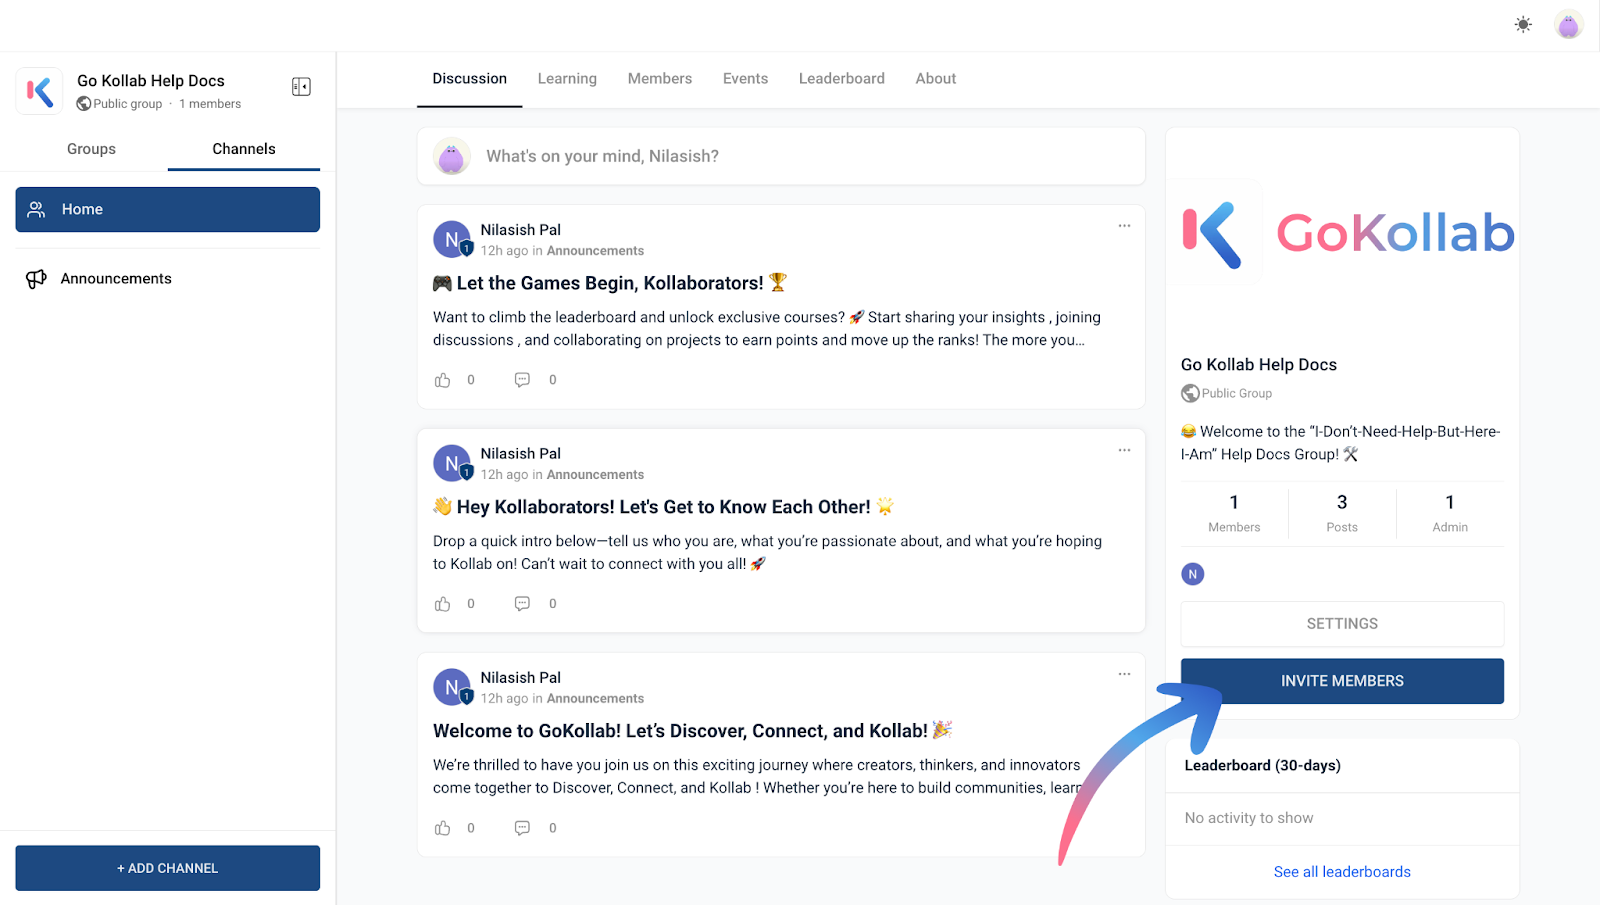Open See all leaderboards link
Image resolution: width=1600 pixels, height=905 pixels.
1342,872
